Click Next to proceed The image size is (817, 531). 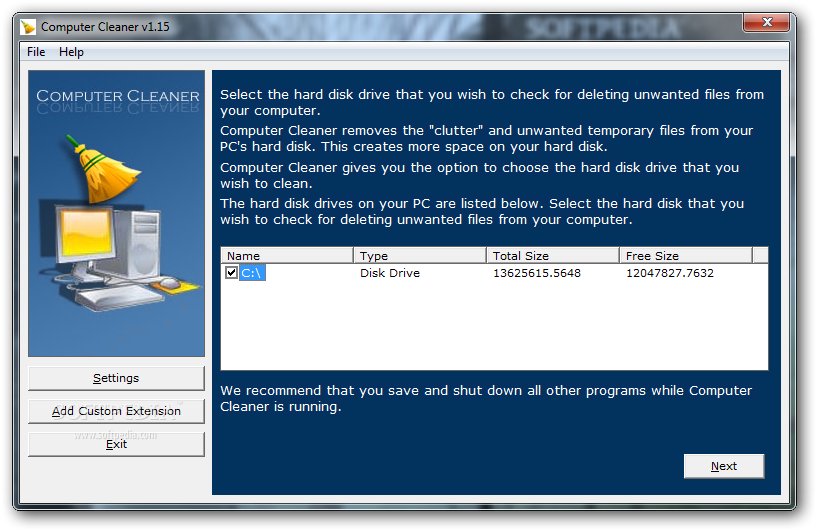click(x=724, y=466)
